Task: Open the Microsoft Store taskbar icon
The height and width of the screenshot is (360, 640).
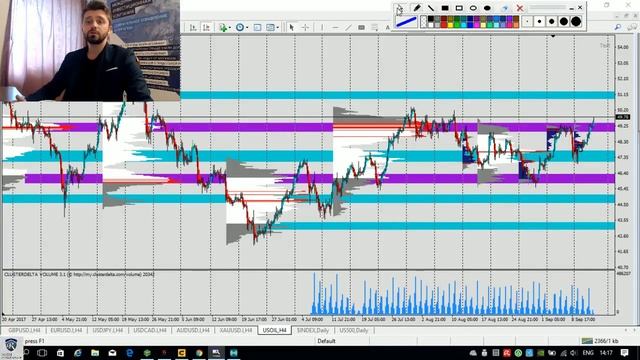Action: point(60,353)
